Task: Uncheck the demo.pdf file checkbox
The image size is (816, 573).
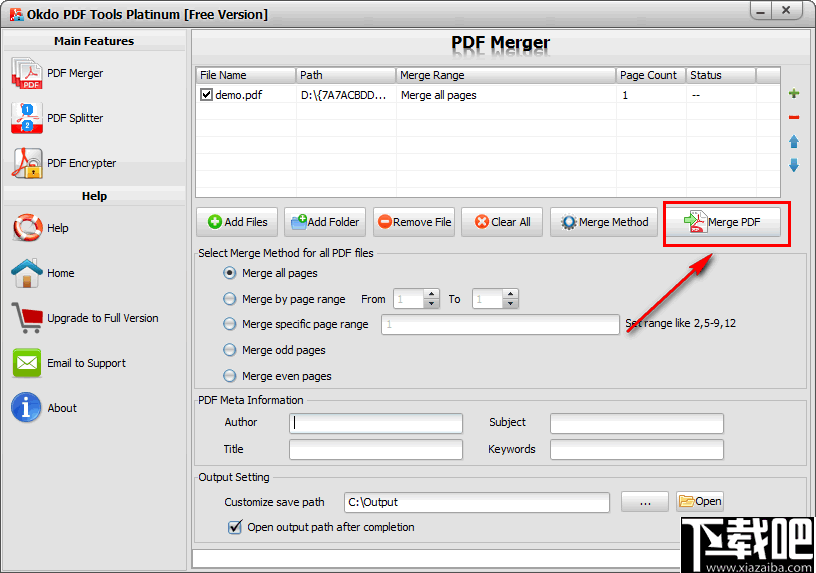Action: [x=207, y=95]
